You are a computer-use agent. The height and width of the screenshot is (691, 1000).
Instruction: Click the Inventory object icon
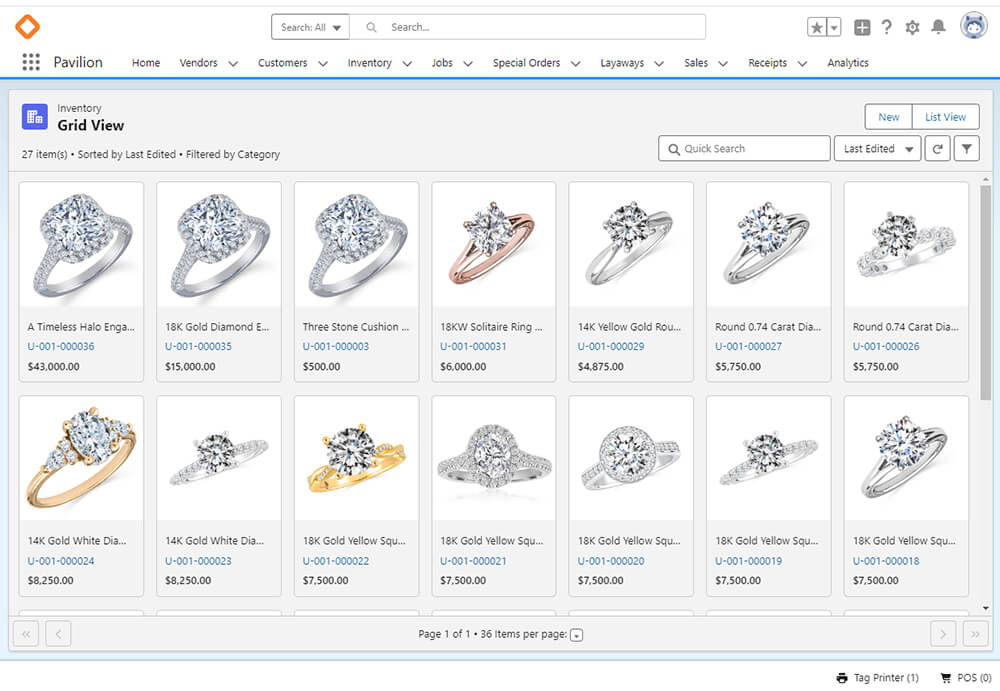[34, 117]
